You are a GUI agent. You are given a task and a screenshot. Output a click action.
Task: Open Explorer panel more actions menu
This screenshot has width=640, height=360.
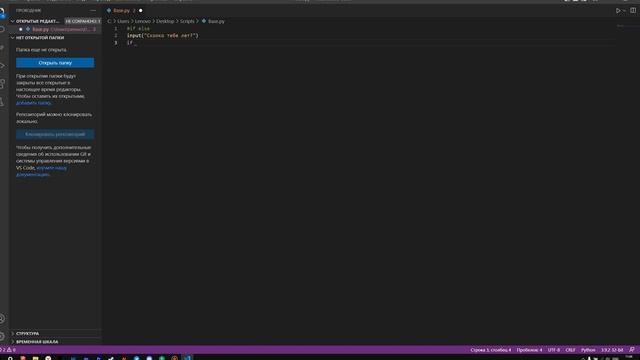point(93,10)
